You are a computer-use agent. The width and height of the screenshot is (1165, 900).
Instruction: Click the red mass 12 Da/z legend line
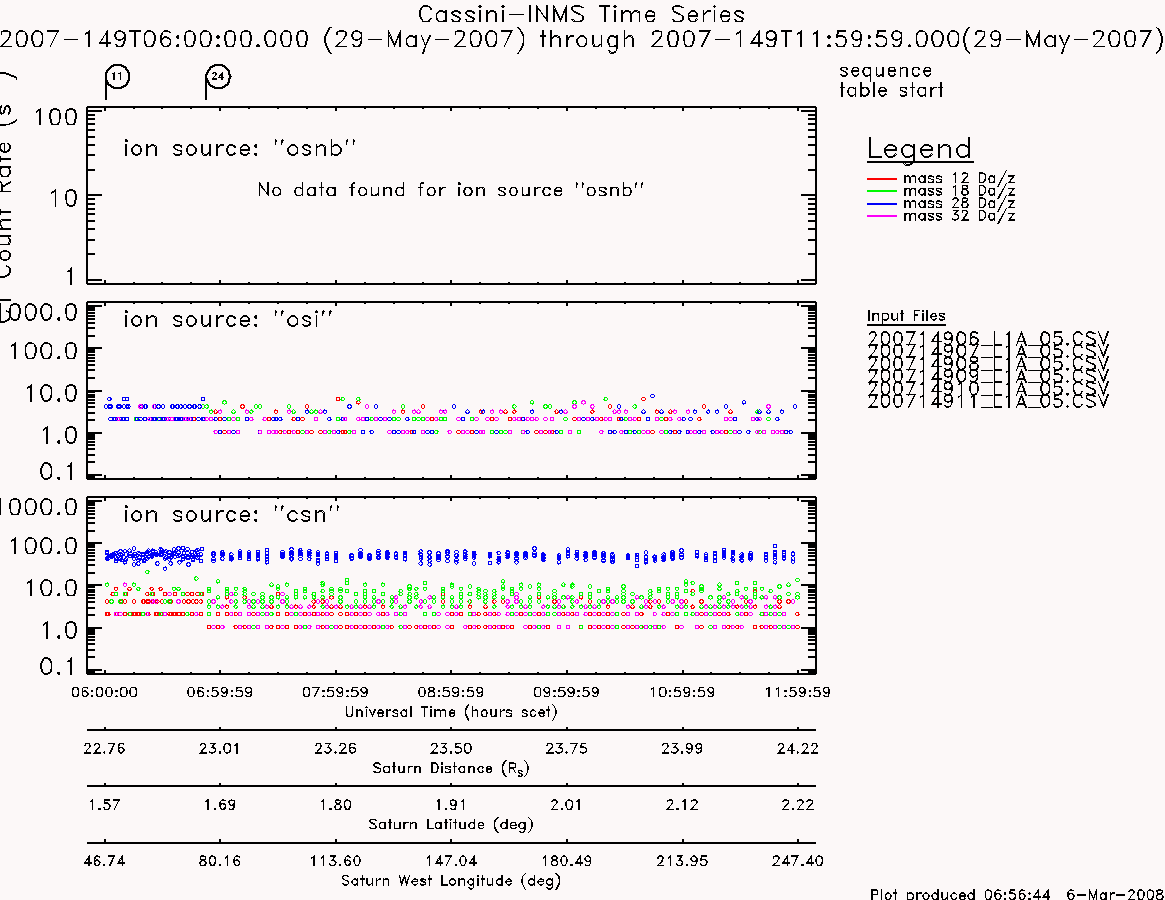click(x=882, y=179)
